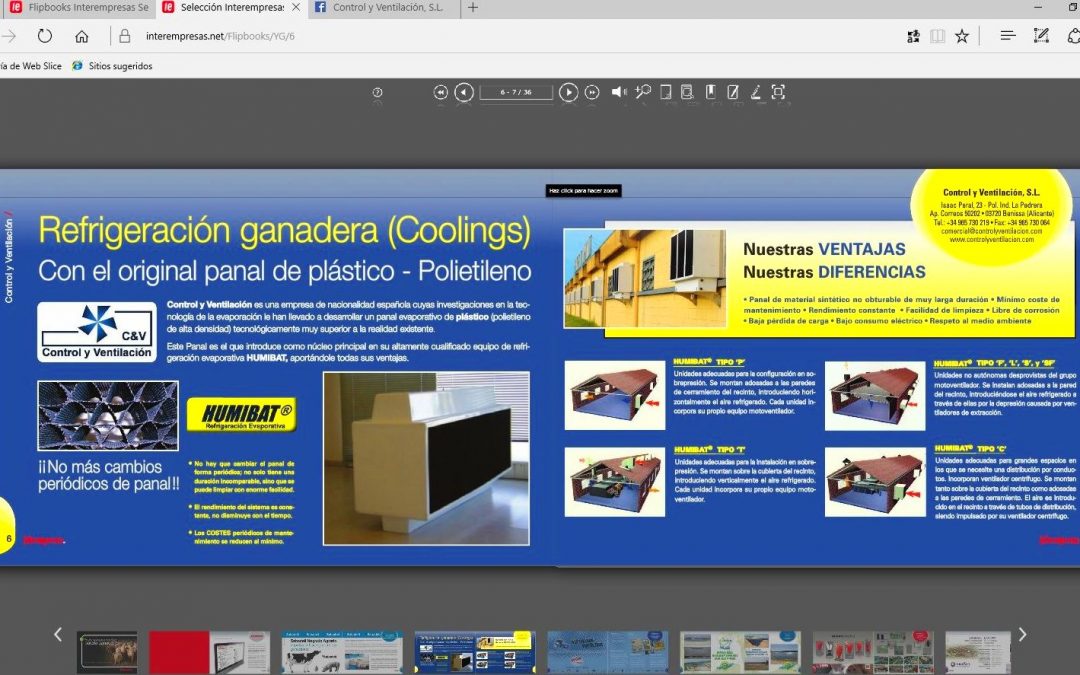The image size is (1080, 675).
Task: Jump to first page of flipbook
Action: pyautogui.click(x=441, y=92)
